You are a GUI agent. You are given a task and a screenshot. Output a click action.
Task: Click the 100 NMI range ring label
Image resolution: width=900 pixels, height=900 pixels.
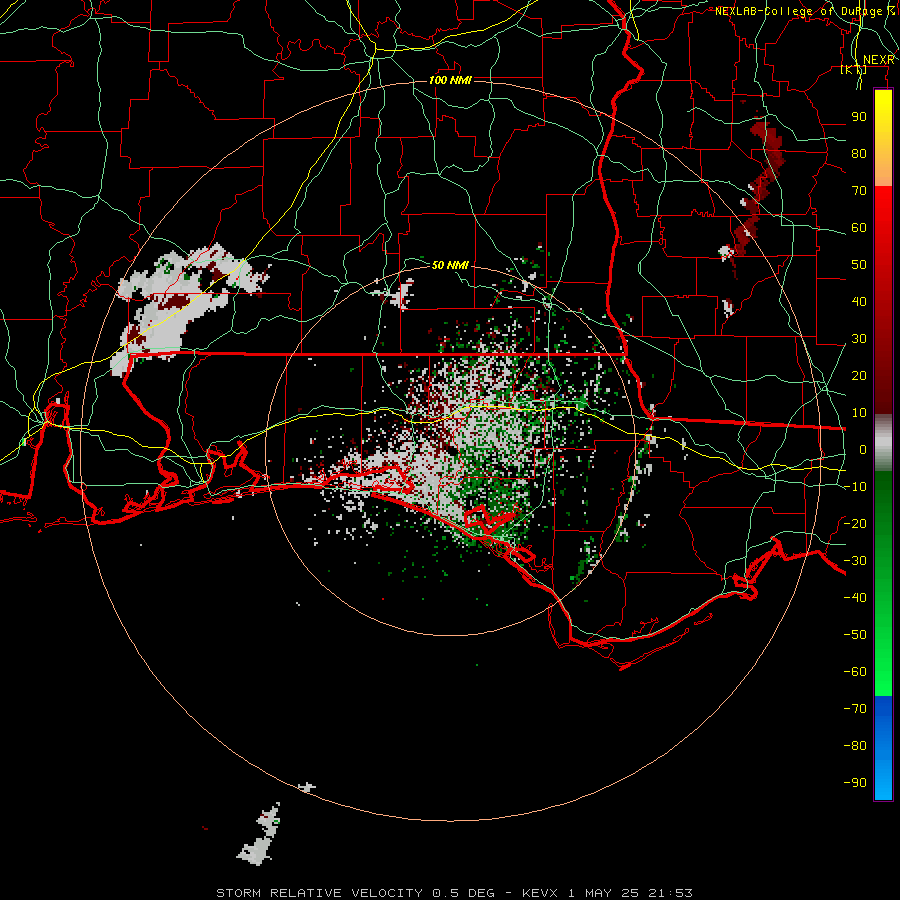coord(450,80)
